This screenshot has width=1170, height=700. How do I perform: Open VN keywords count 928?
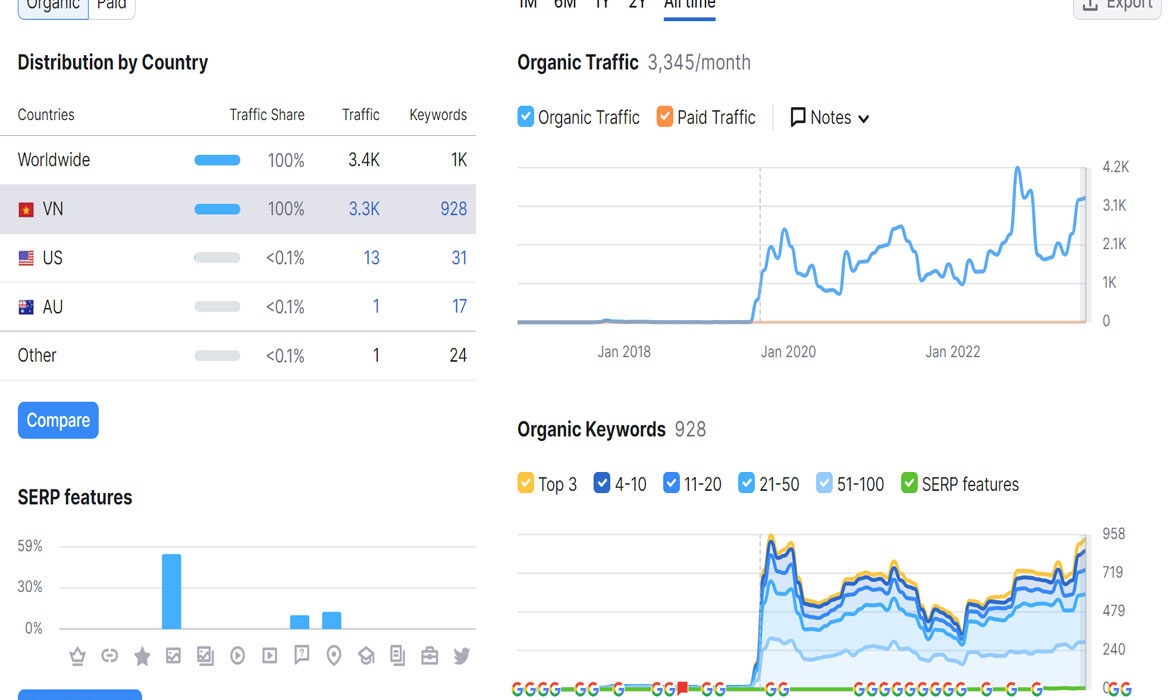(x=454, y=209)
